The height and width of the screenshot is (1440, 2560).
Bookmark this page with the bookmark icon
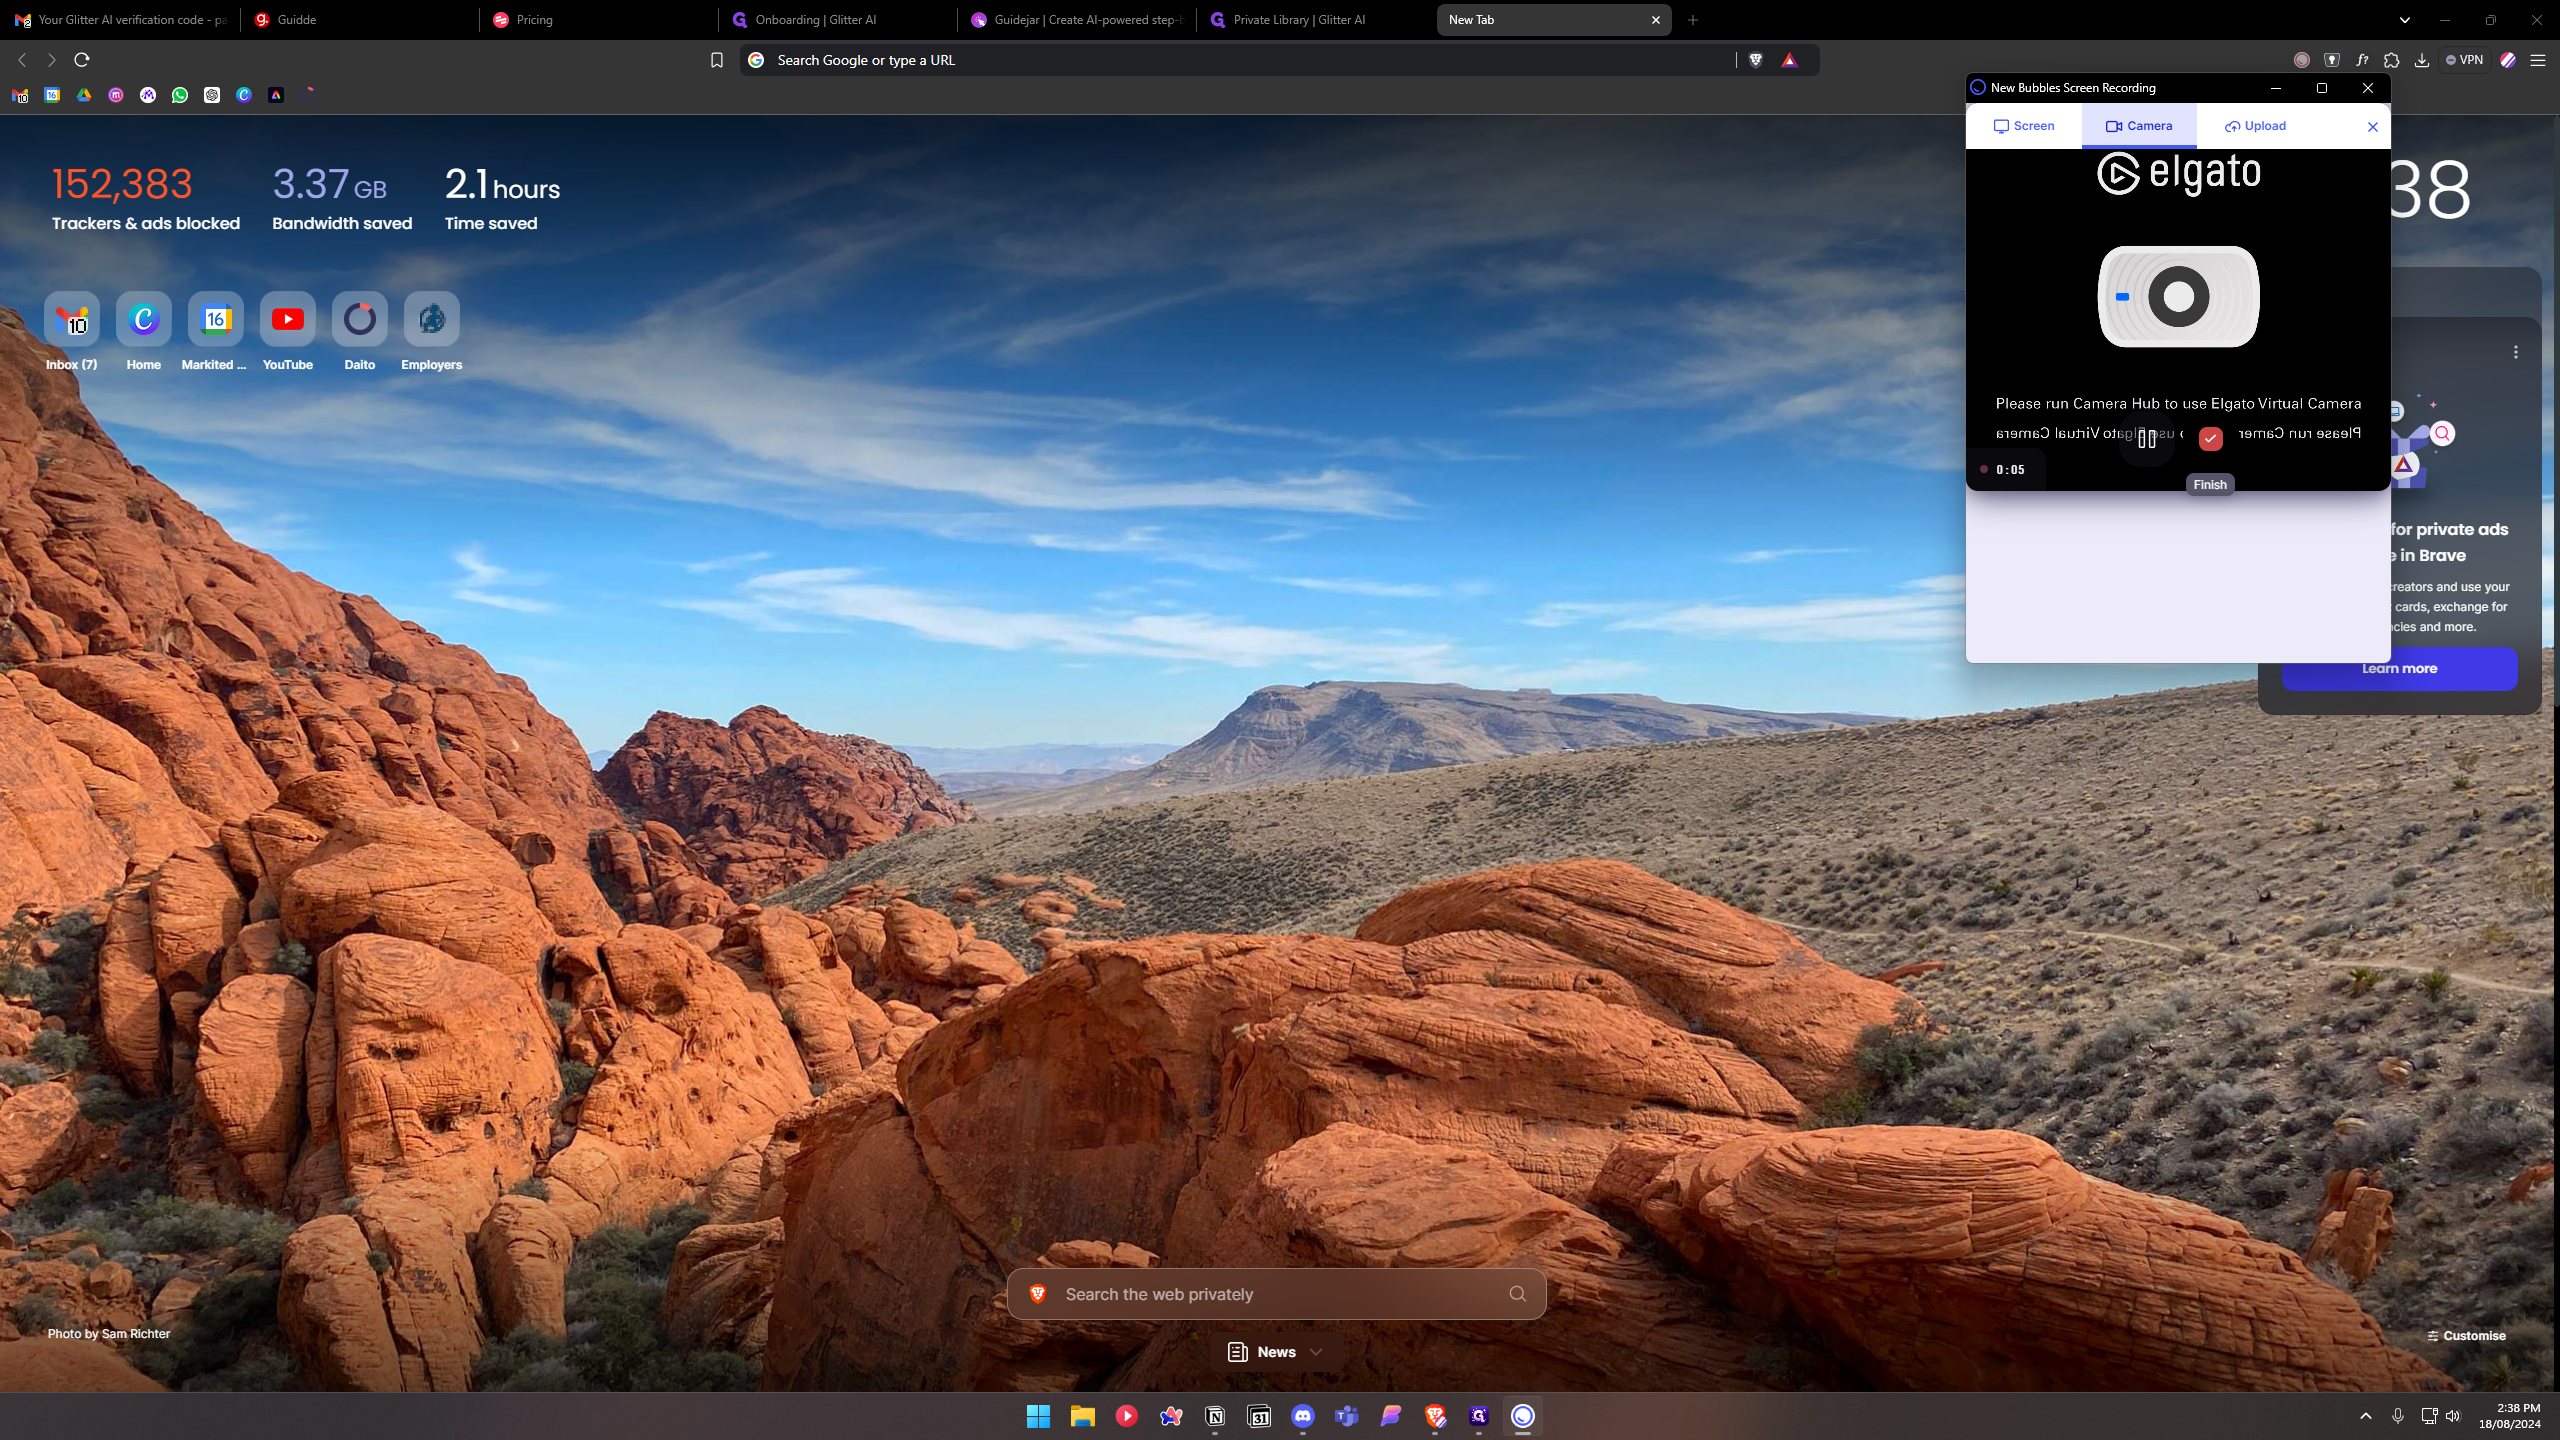click(x=716, y=60)
